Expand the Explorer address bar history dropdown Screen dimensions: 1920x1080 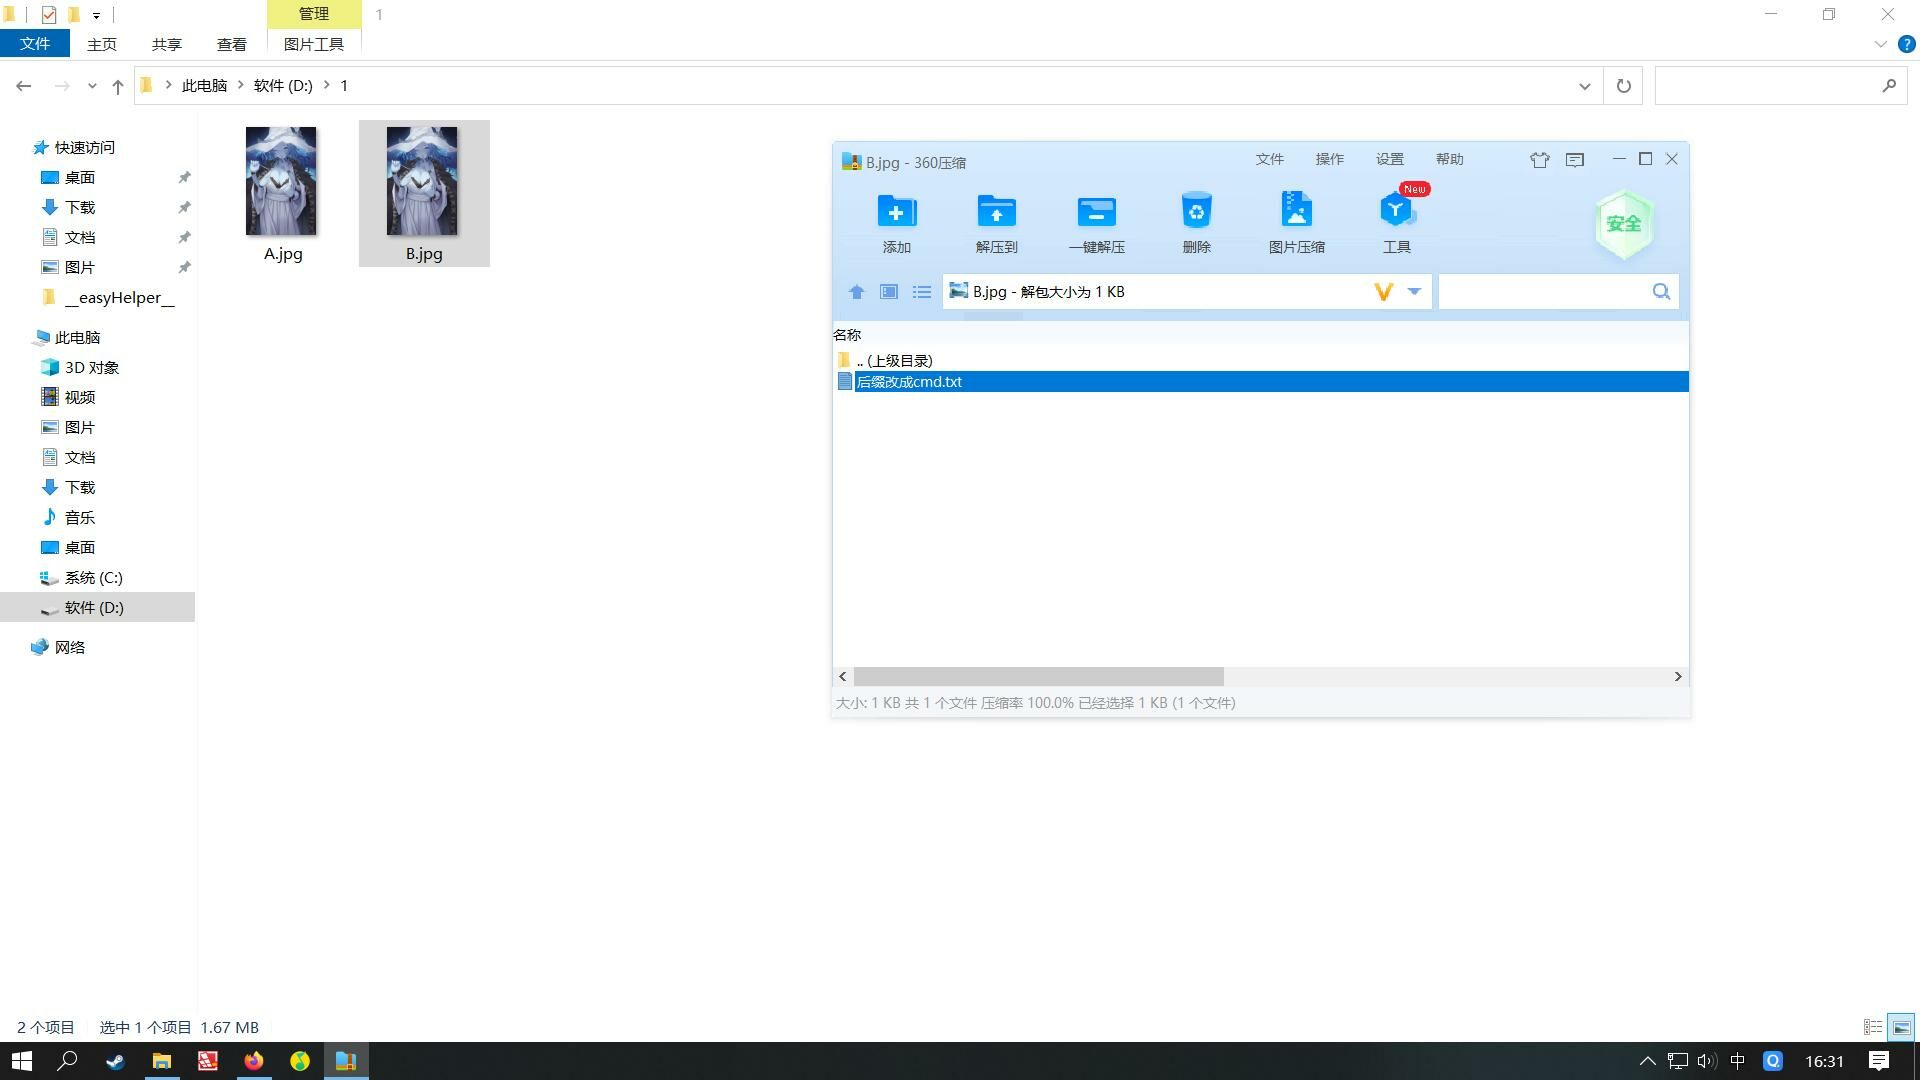point(1584,86)
